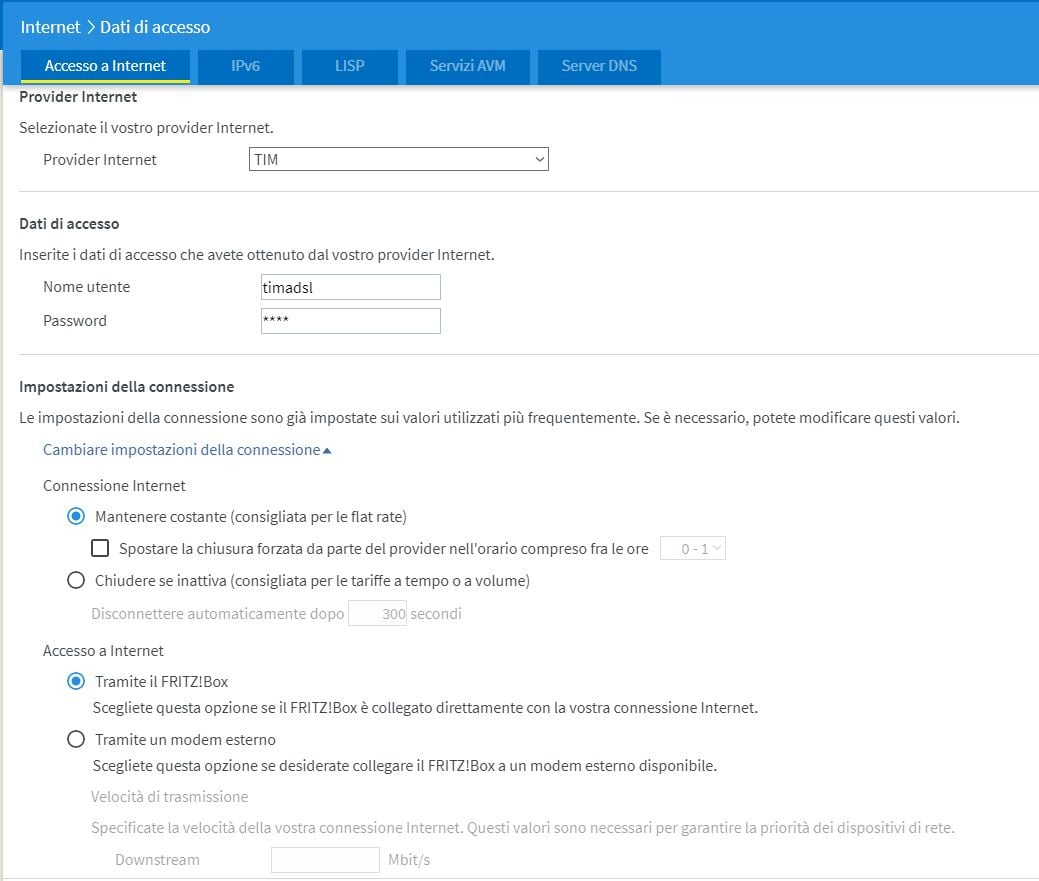Switch to the IPv6 tab

[x=245, y=66]
